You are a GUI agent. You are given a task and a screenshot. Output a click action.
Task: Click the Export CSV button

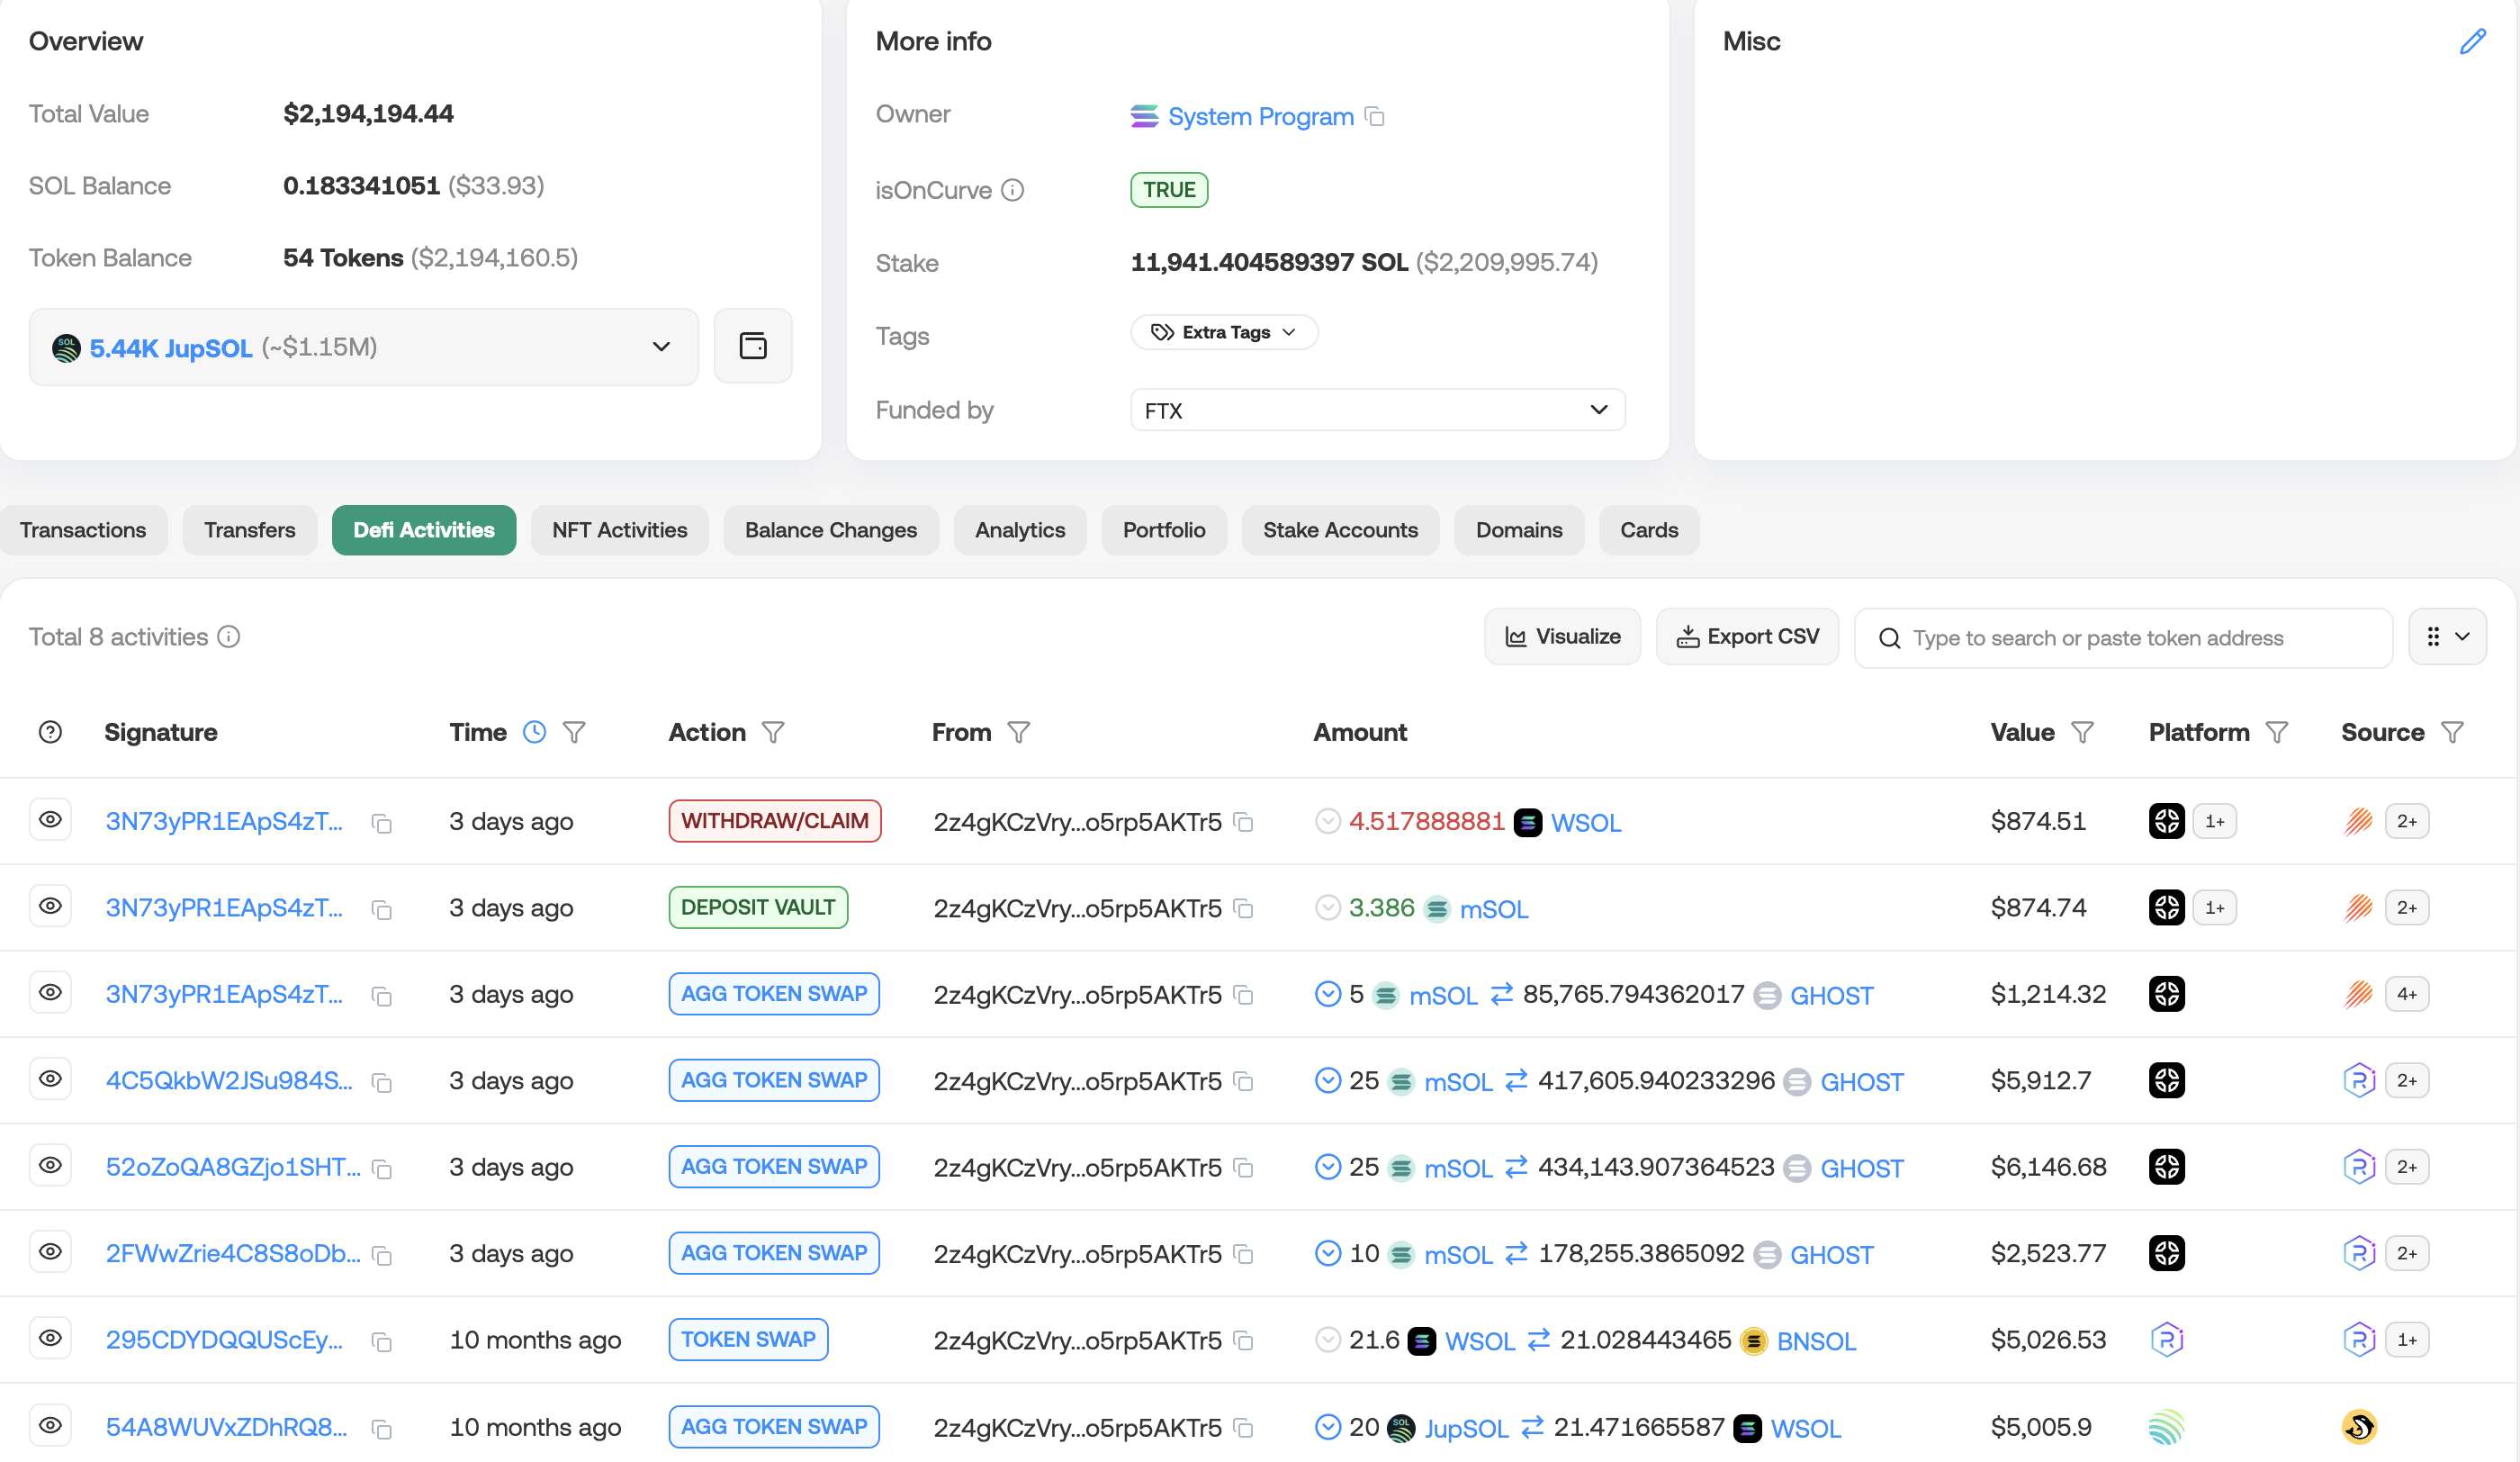[x=1746, y=636]
